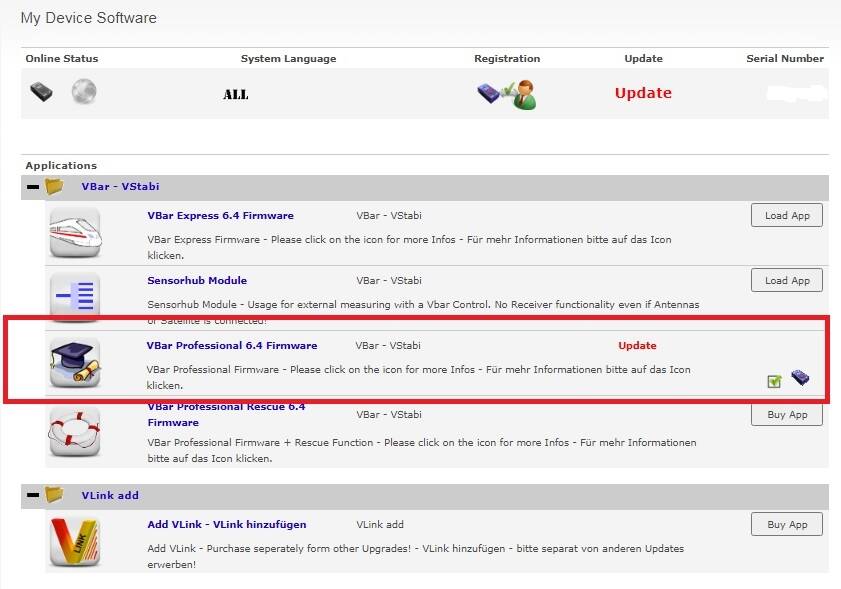Viewport: 841px width, 589px height.
Task: Click the Update column header
Action: coord(643,58)
